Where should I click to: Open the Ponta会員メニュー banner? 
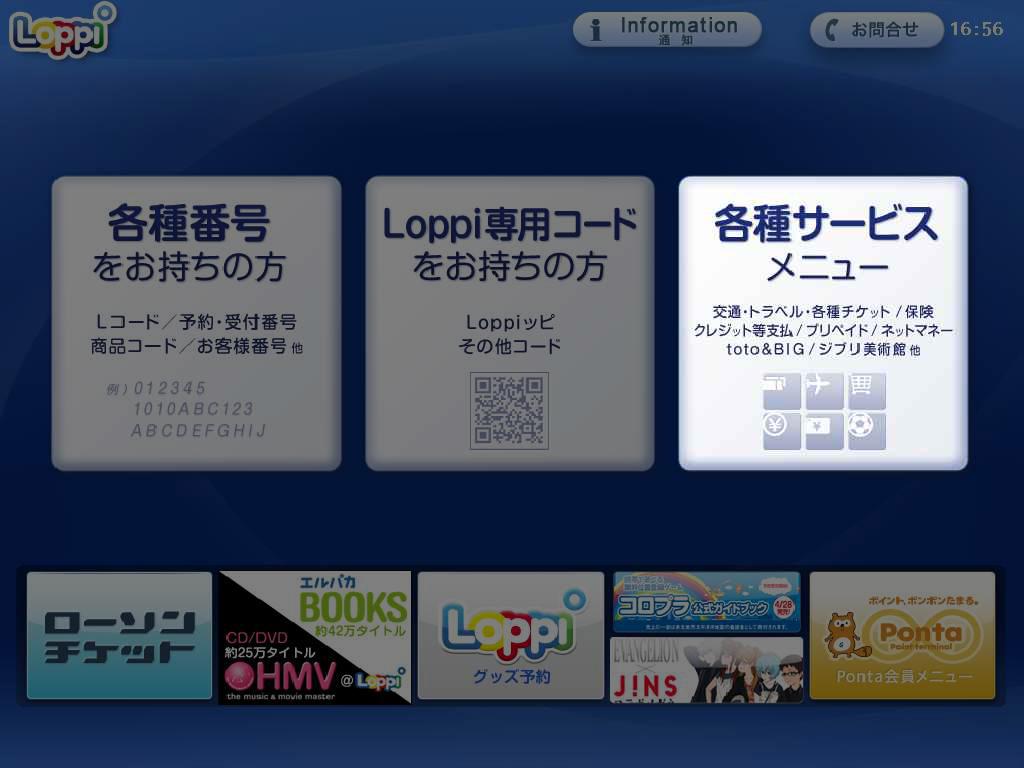pyautogui.click(x=903, y=635)
